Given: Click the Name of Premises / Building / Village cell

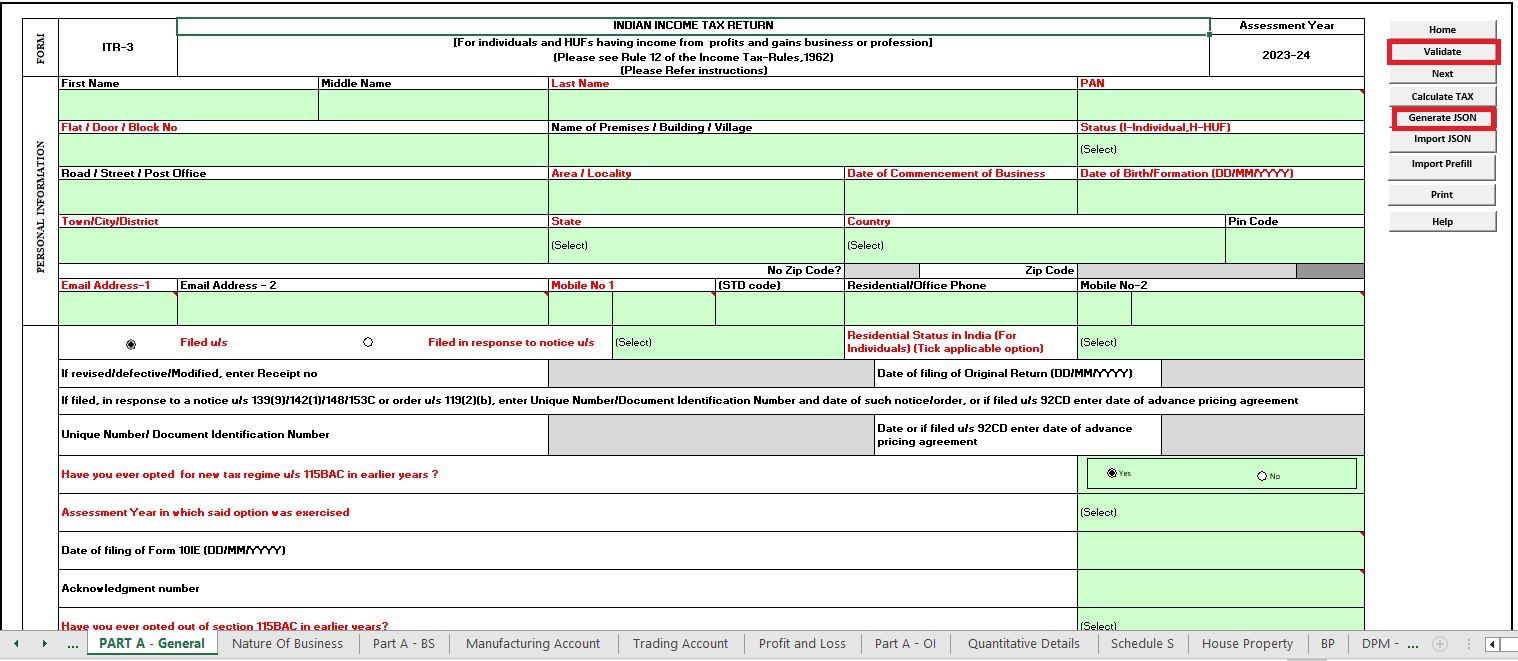Looking at the screenshot, I should pos(813,150).
